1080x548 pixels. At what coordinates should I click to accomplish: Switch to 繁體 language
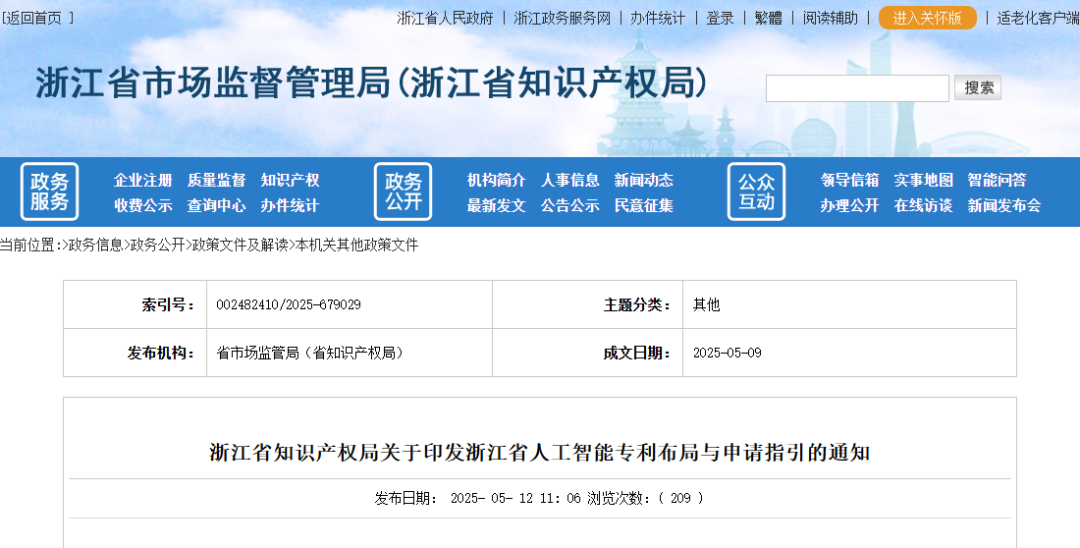pos(768,18)
